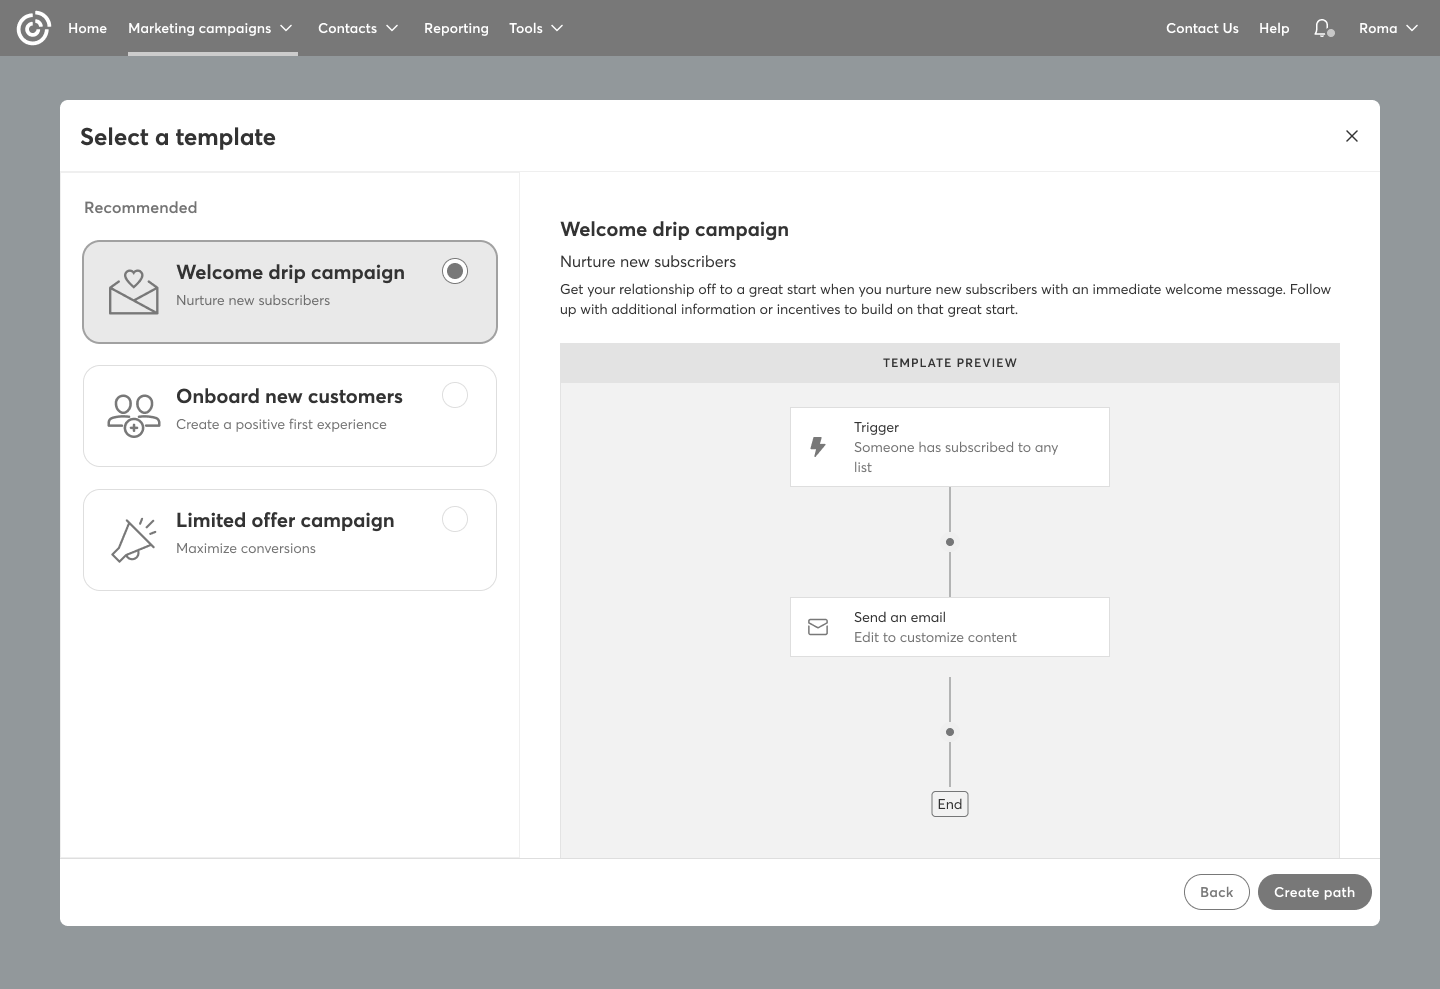Go to the Reporting tab
The height and width of the screenshot is (989, 1440).
pos(456,28)
